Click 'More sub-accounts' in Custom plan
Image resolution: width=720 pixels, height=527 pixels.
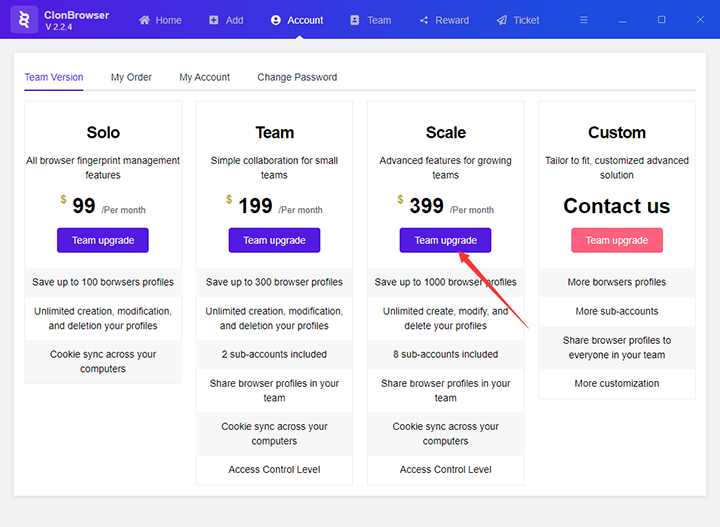pyautogui.click(x=617, y=311)
